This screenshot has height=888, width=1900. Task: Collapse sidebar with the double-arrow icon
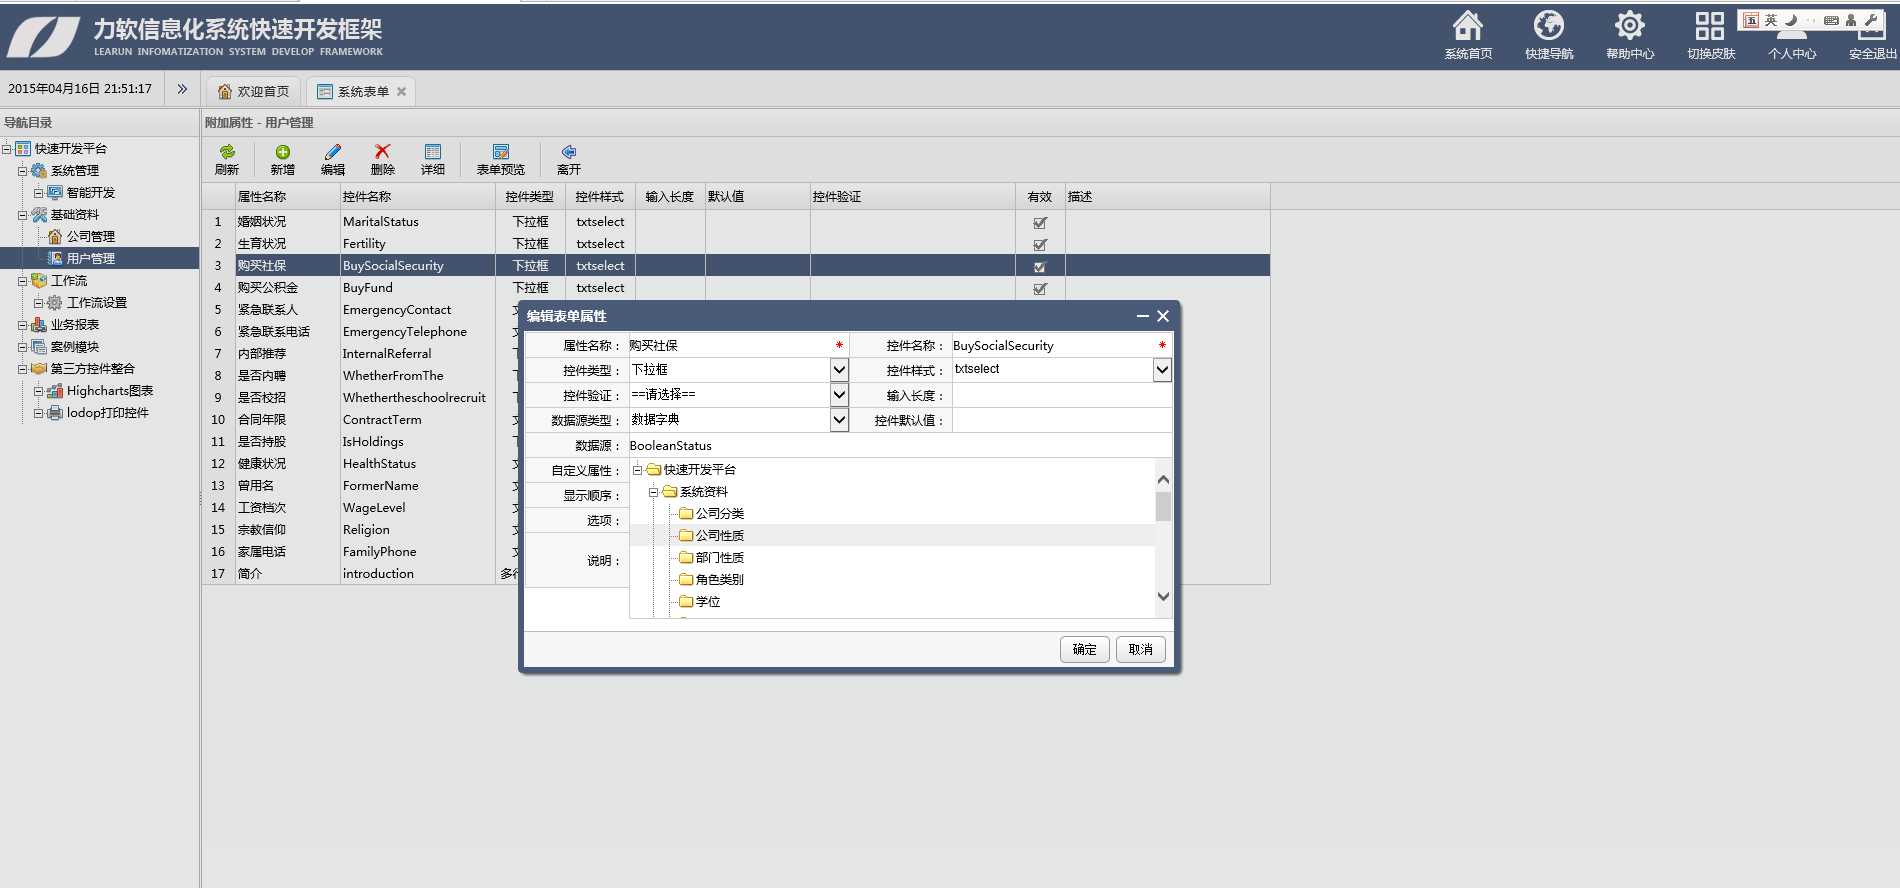click(182, 89)
